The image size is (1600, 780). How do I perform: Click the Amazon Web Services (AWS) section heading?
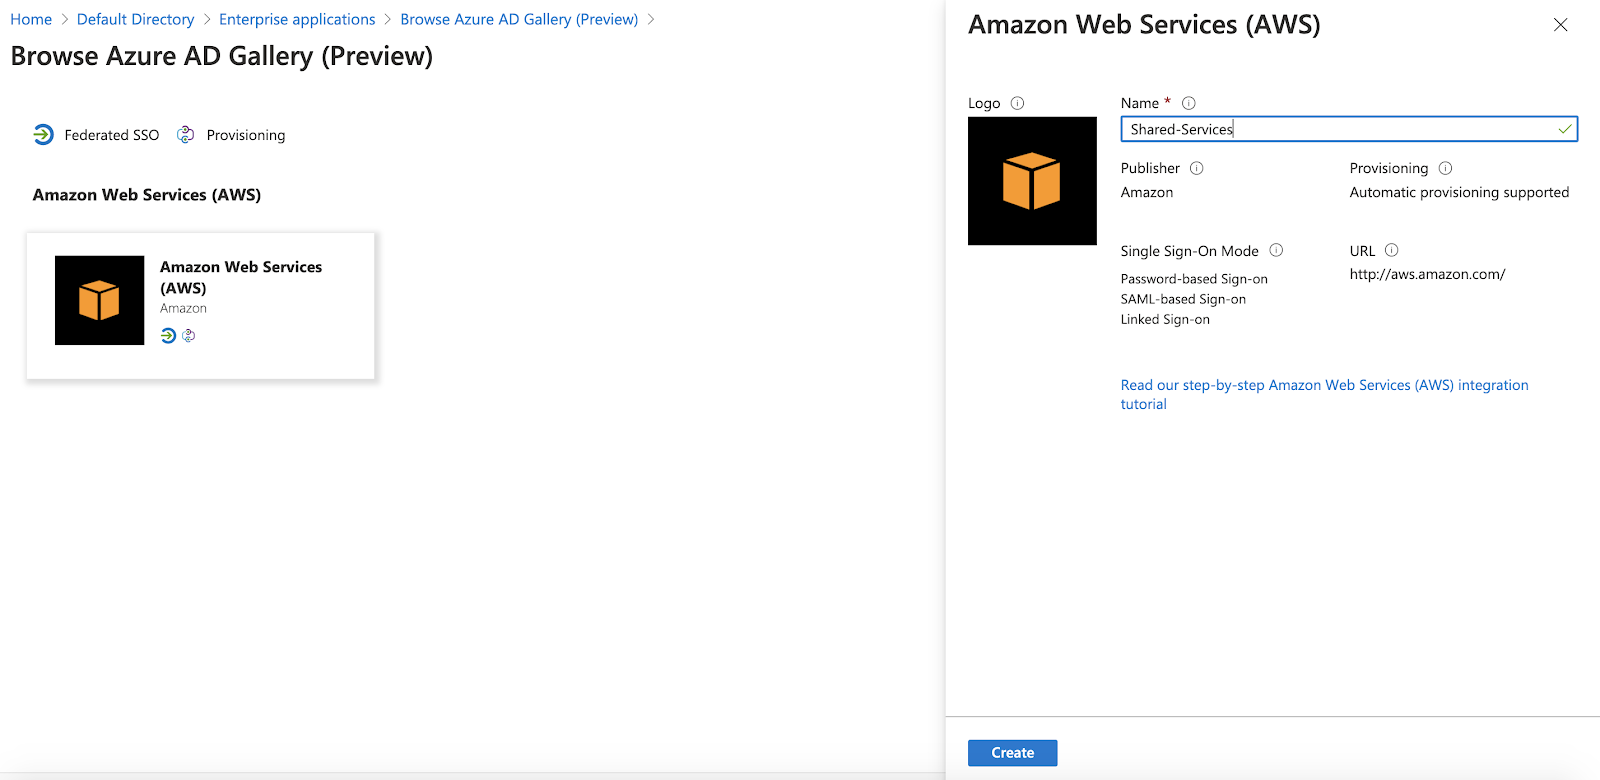point(147,195)
